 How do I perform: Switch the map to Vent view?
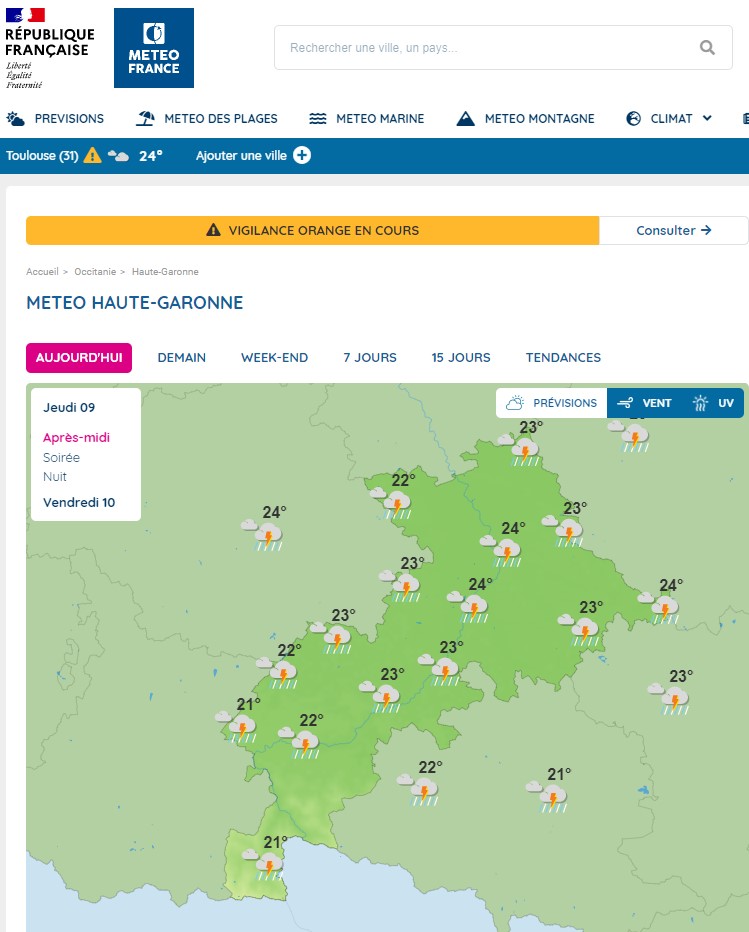point(644,403)
